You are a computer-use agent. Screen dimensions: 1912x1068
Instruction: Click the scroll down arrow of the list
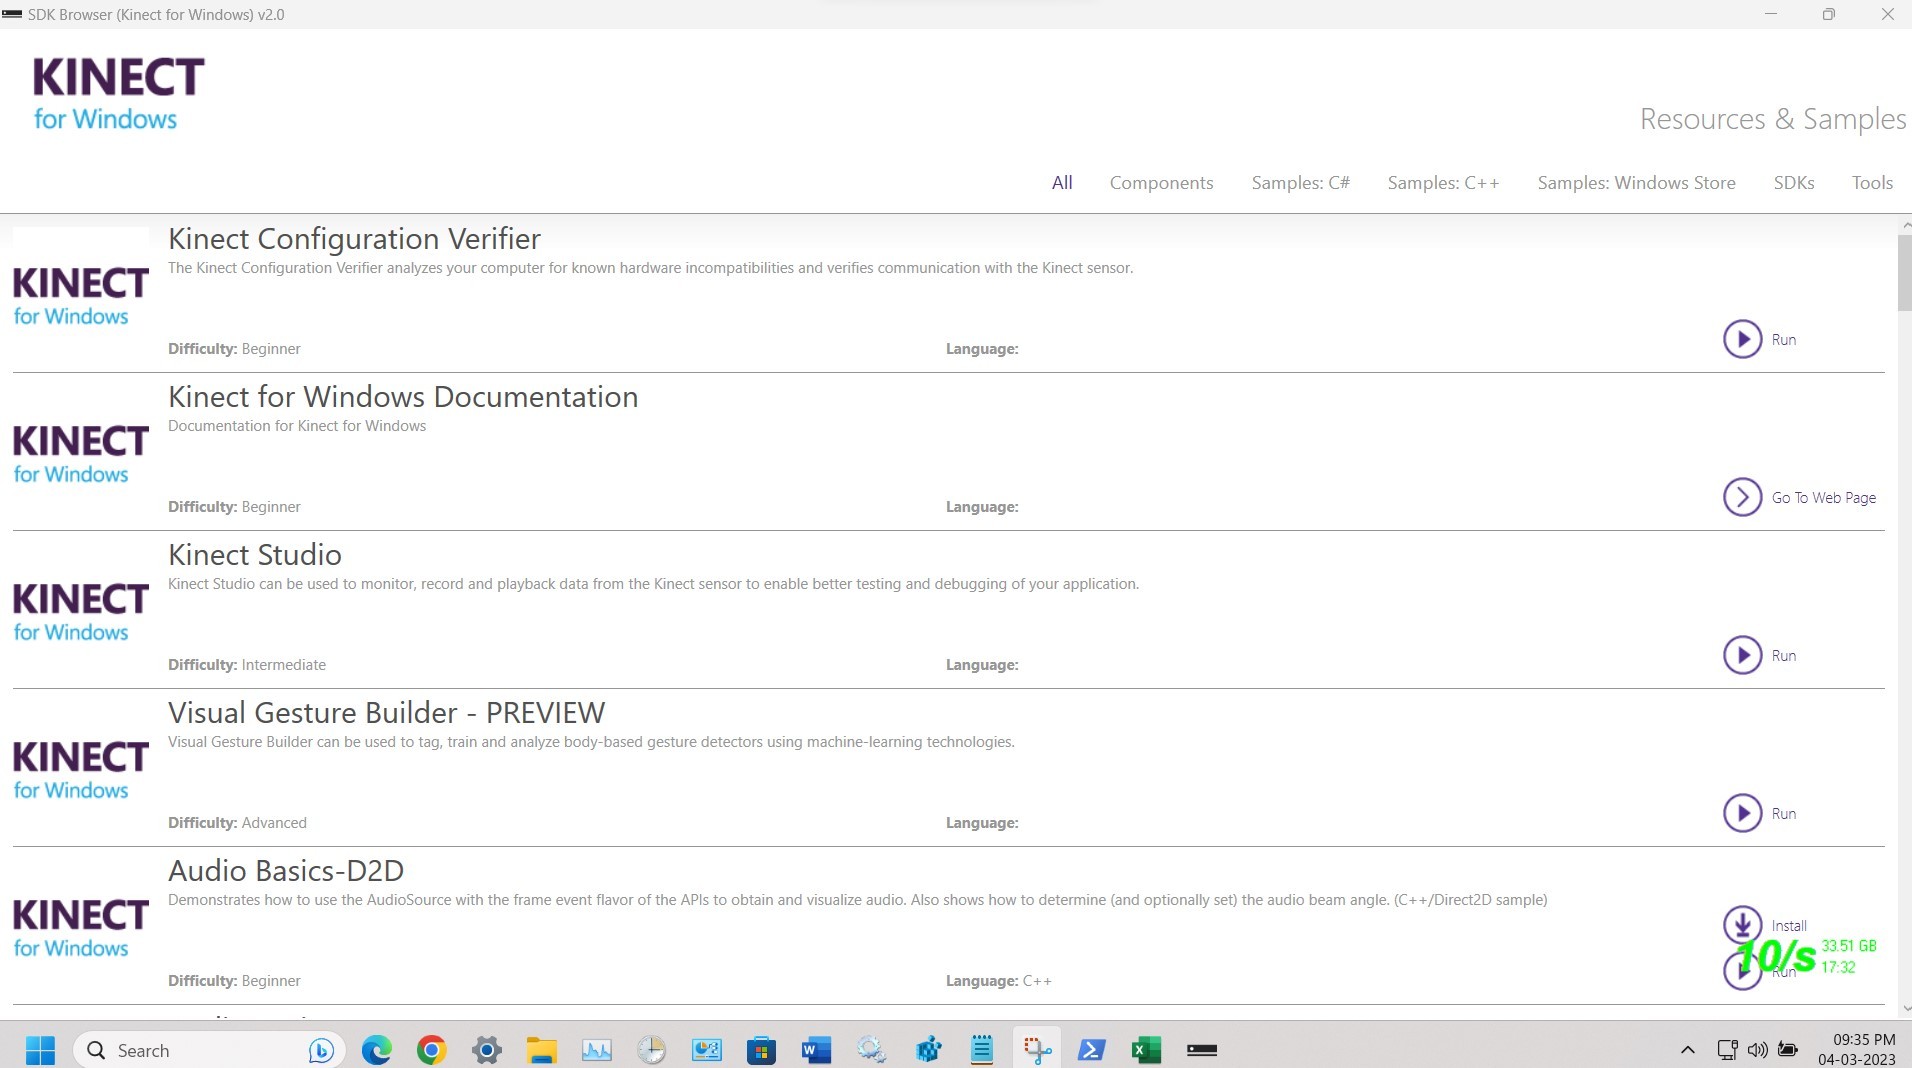pos(1904,1008)
